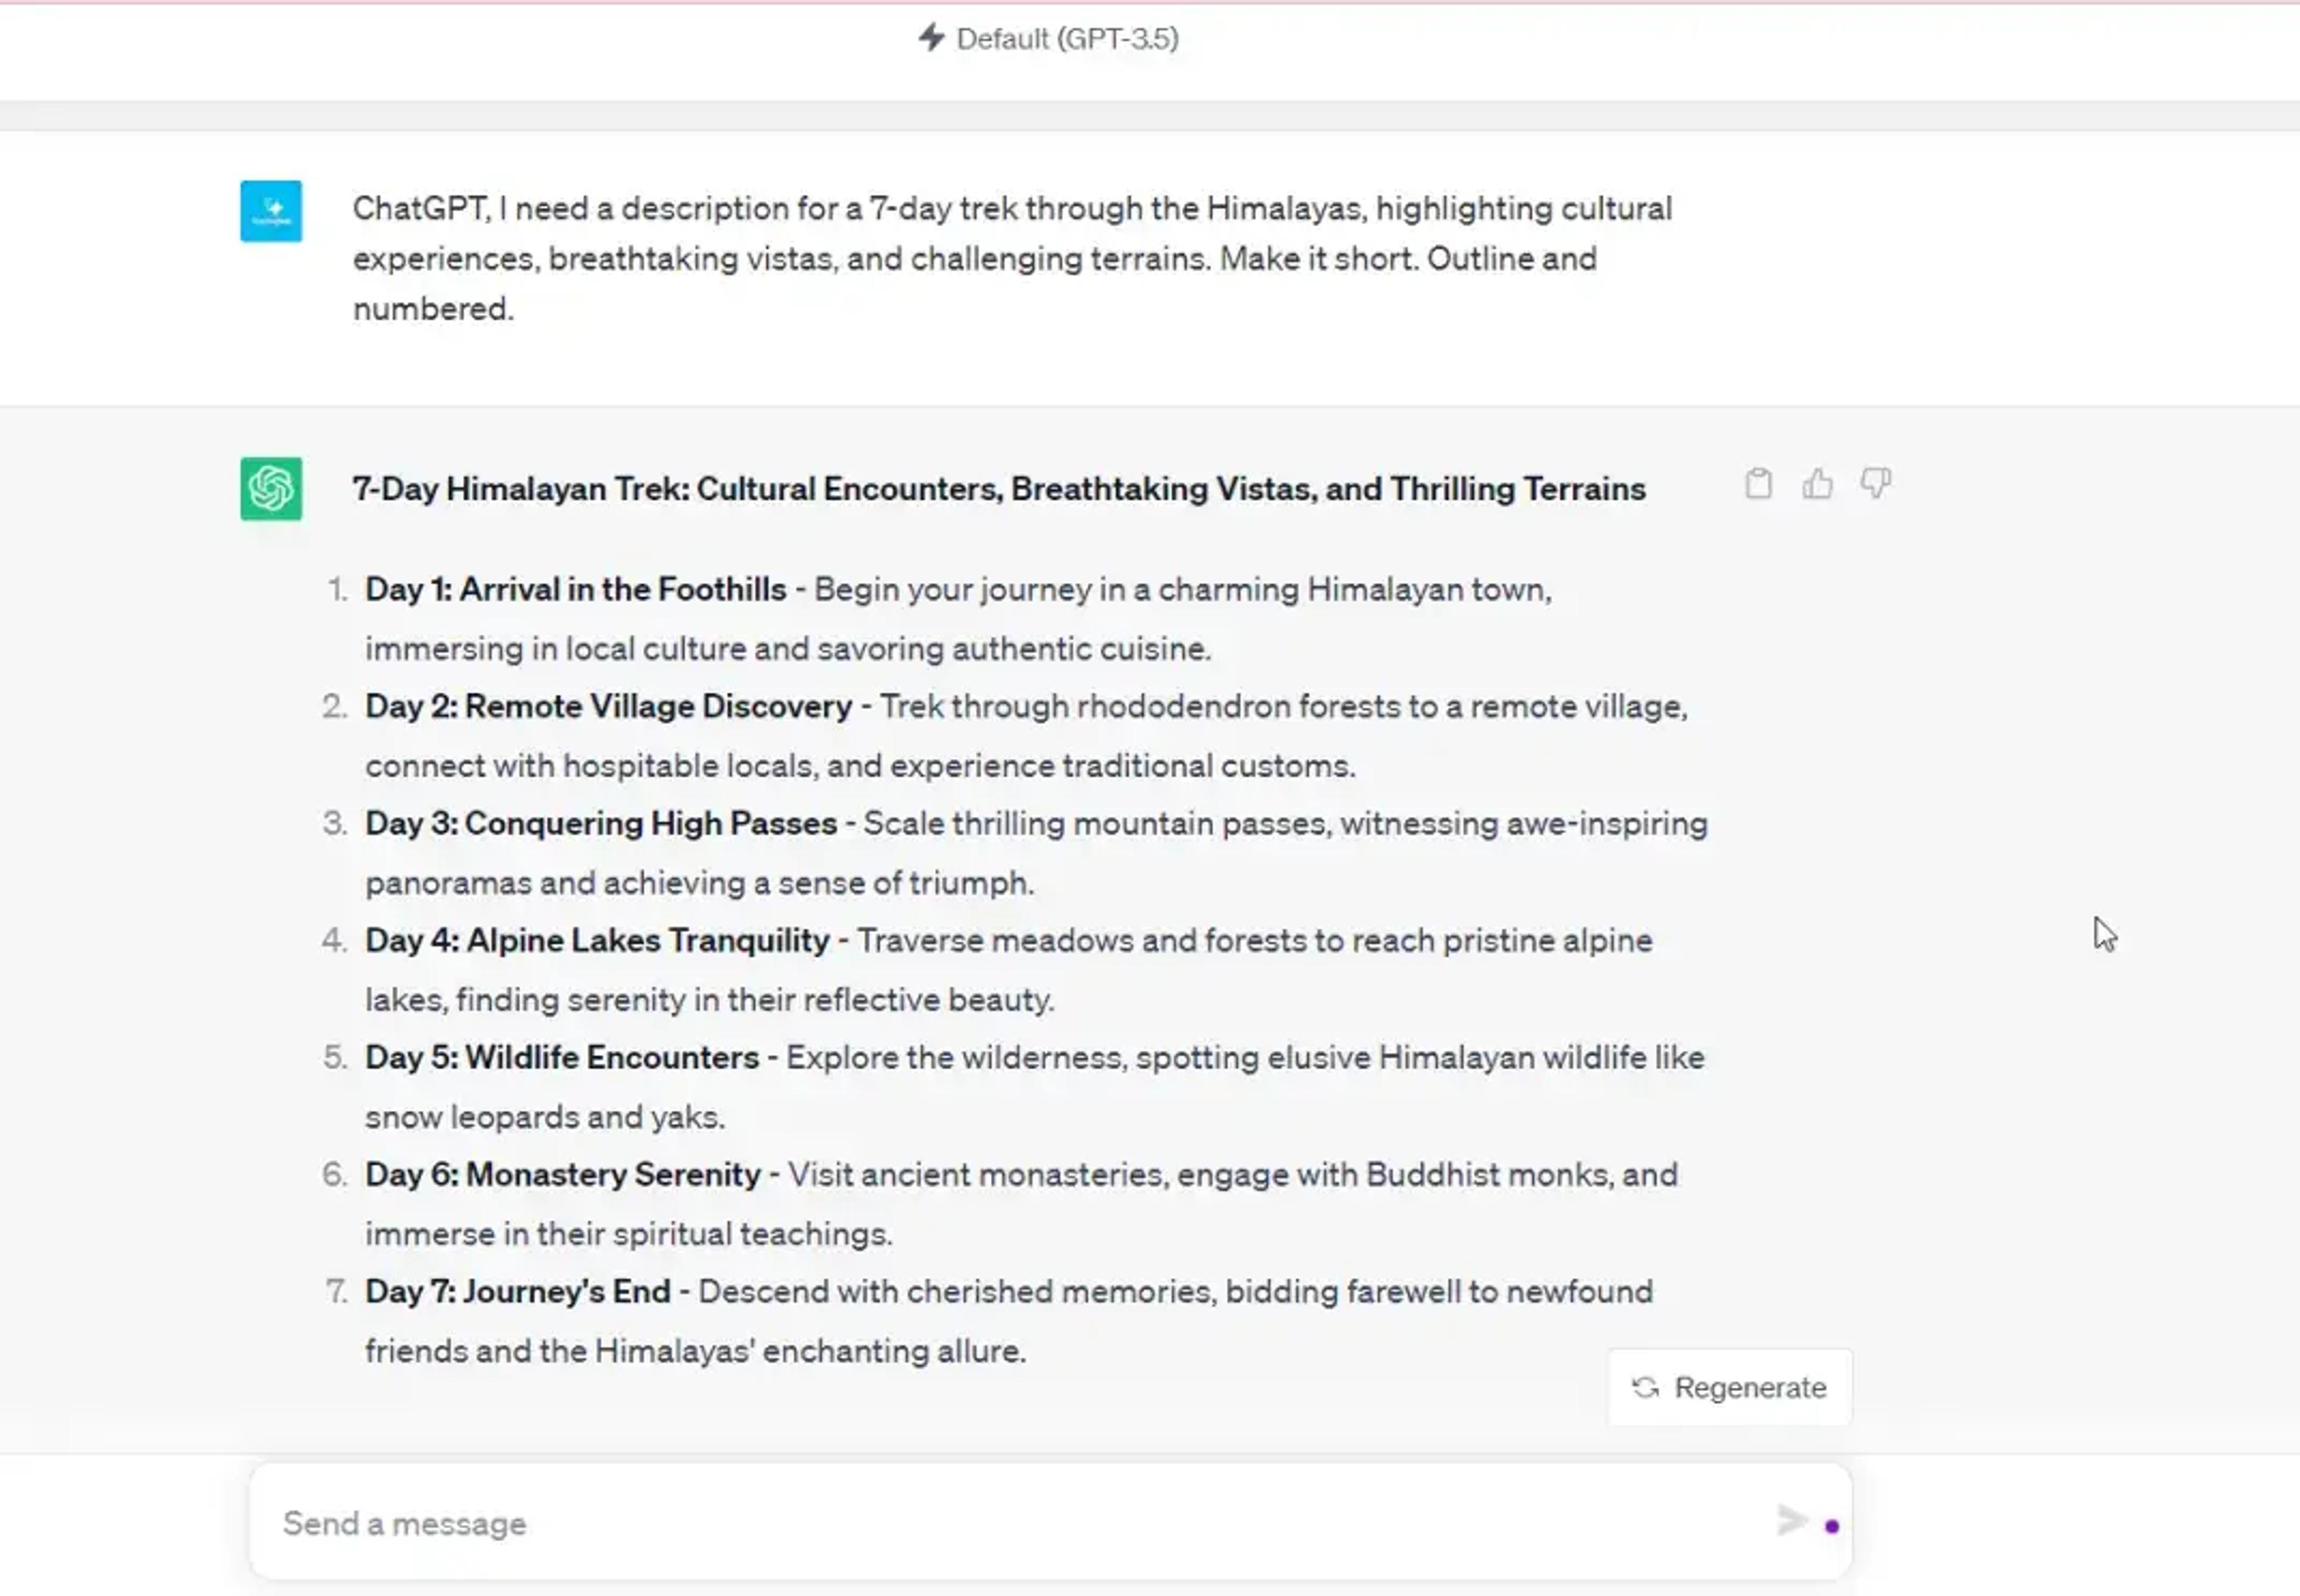This screenshot has height=1596, width=2300.
Task: Click the Regenerate button
Action: tap(1730, 1387)
